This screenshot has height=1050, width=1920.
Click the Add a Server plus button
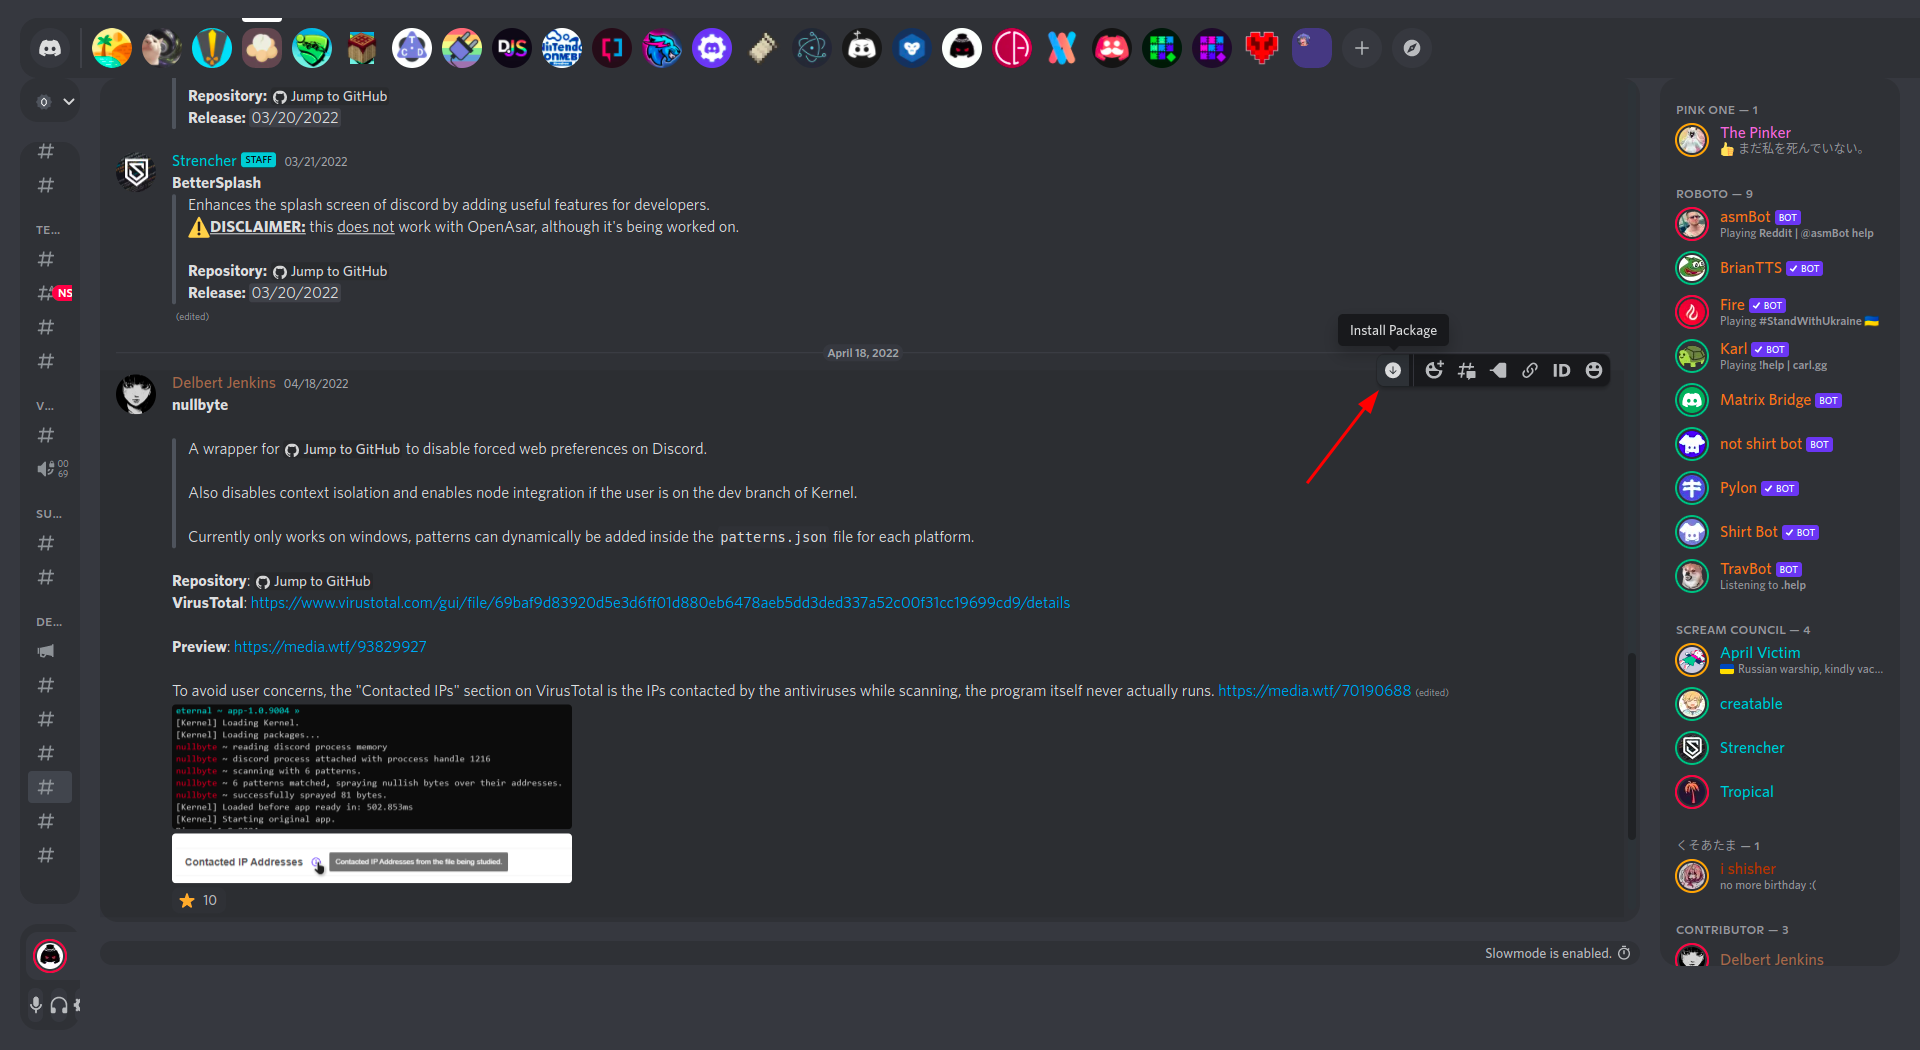tap(1362, 48)
